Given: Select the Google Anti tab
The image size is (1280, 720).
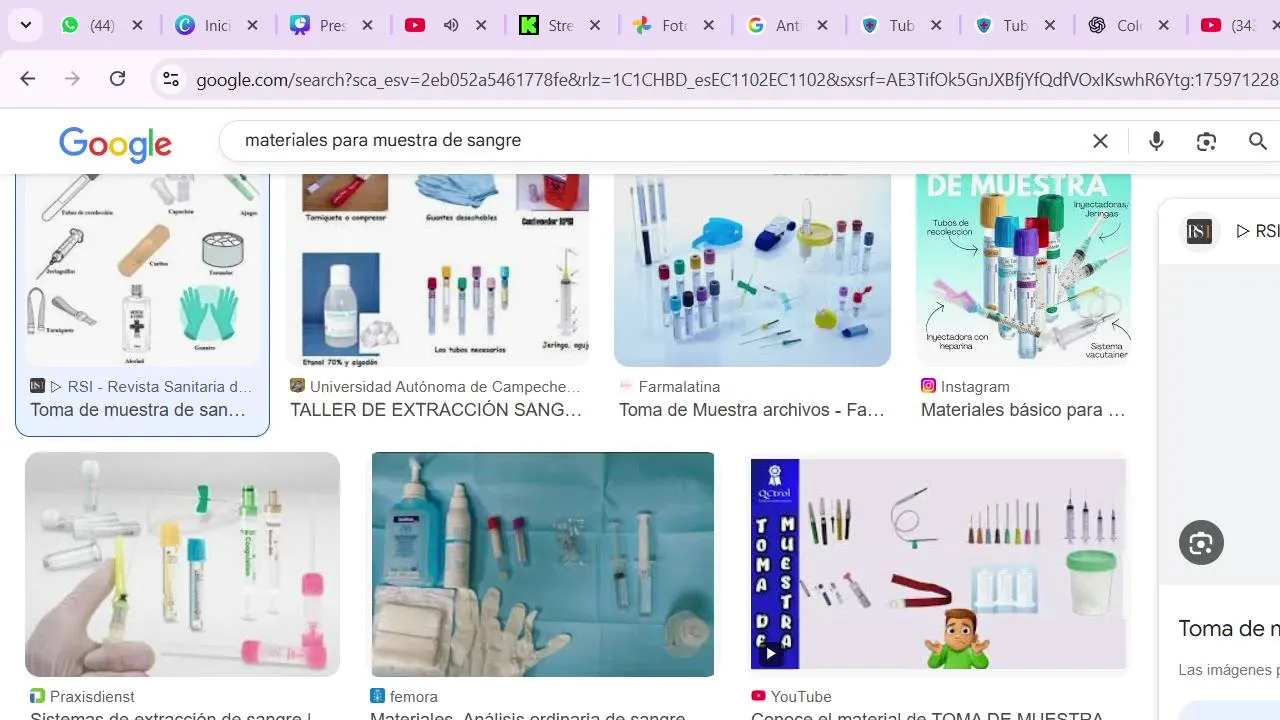Looking at the screenshot, I should [774, 25].
